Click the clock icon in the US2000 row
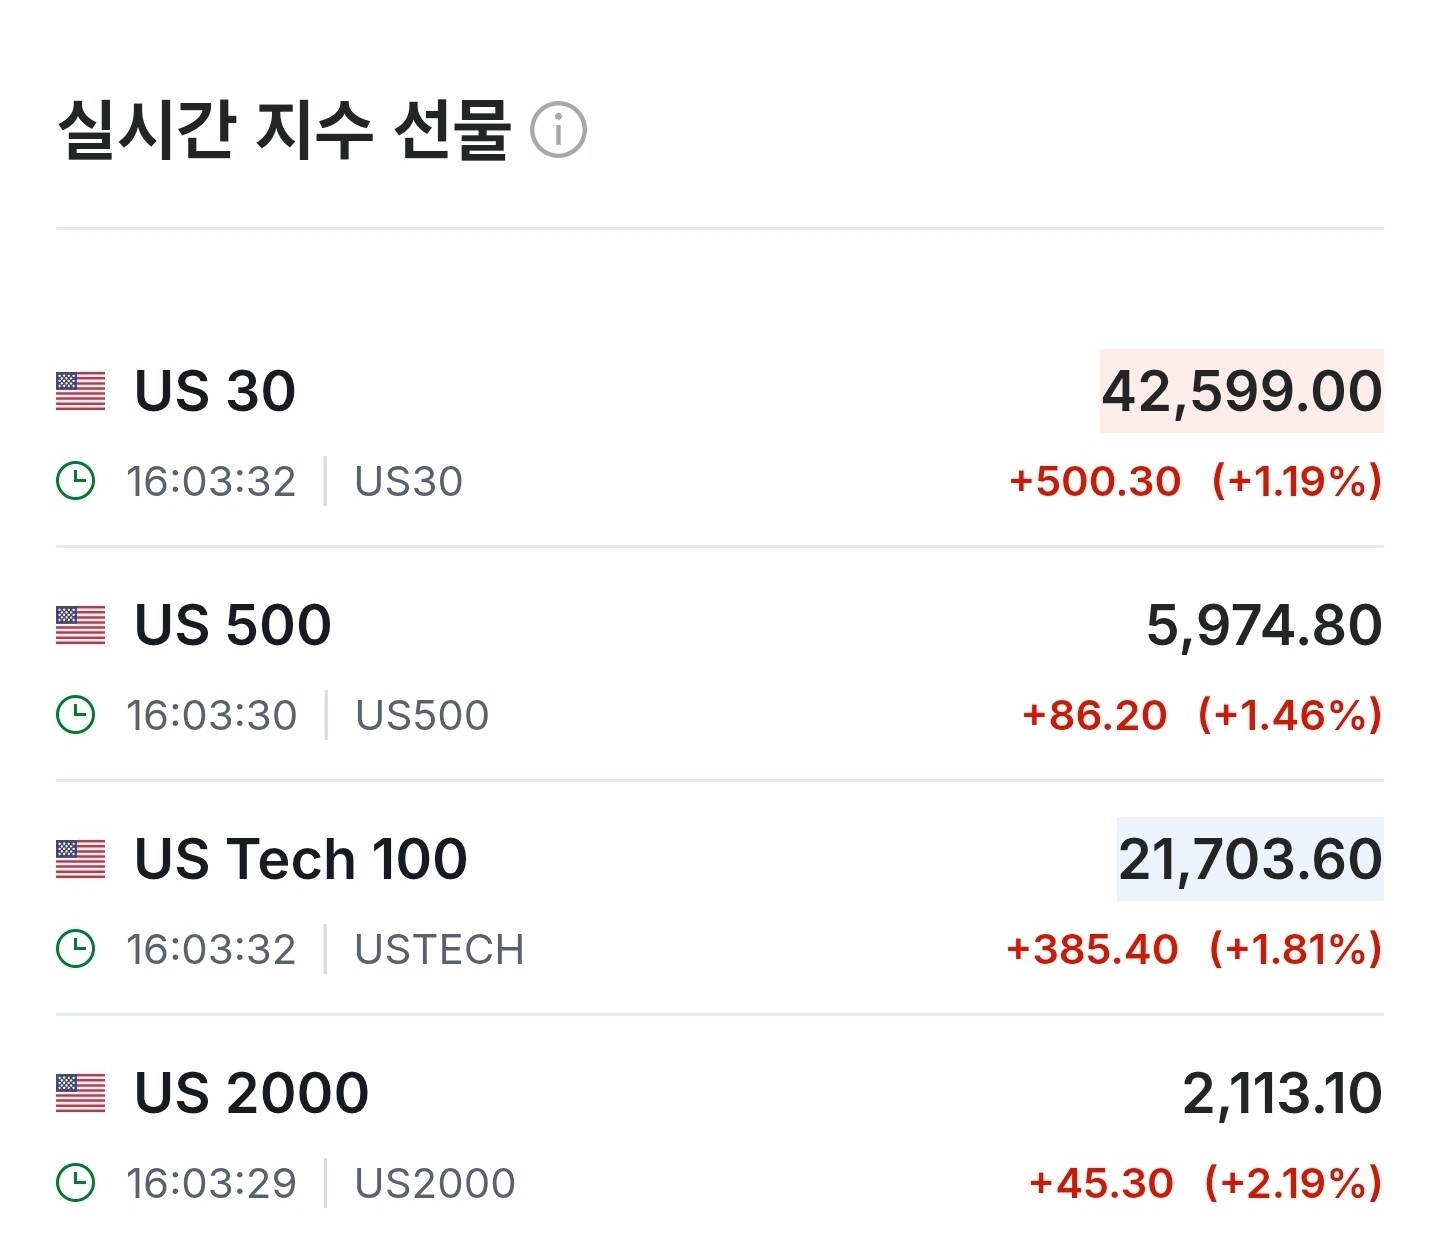Viewport: 1440px width, 1237px height. tap(76, 1183)
